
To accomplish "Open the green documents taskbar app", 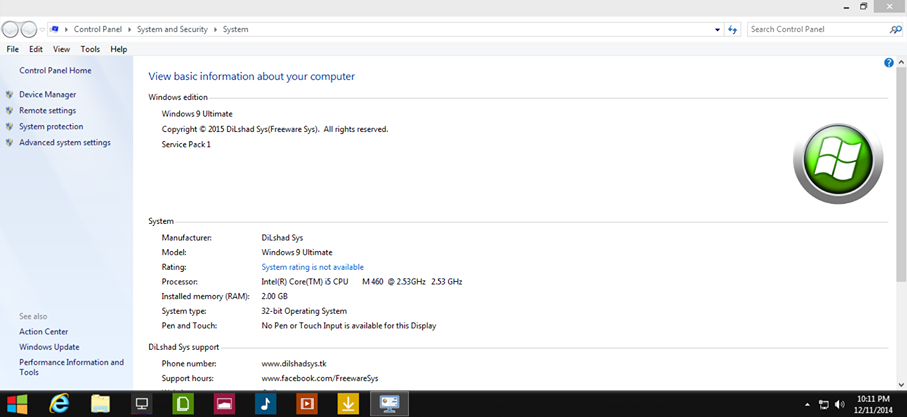I will tap(183, 404).
